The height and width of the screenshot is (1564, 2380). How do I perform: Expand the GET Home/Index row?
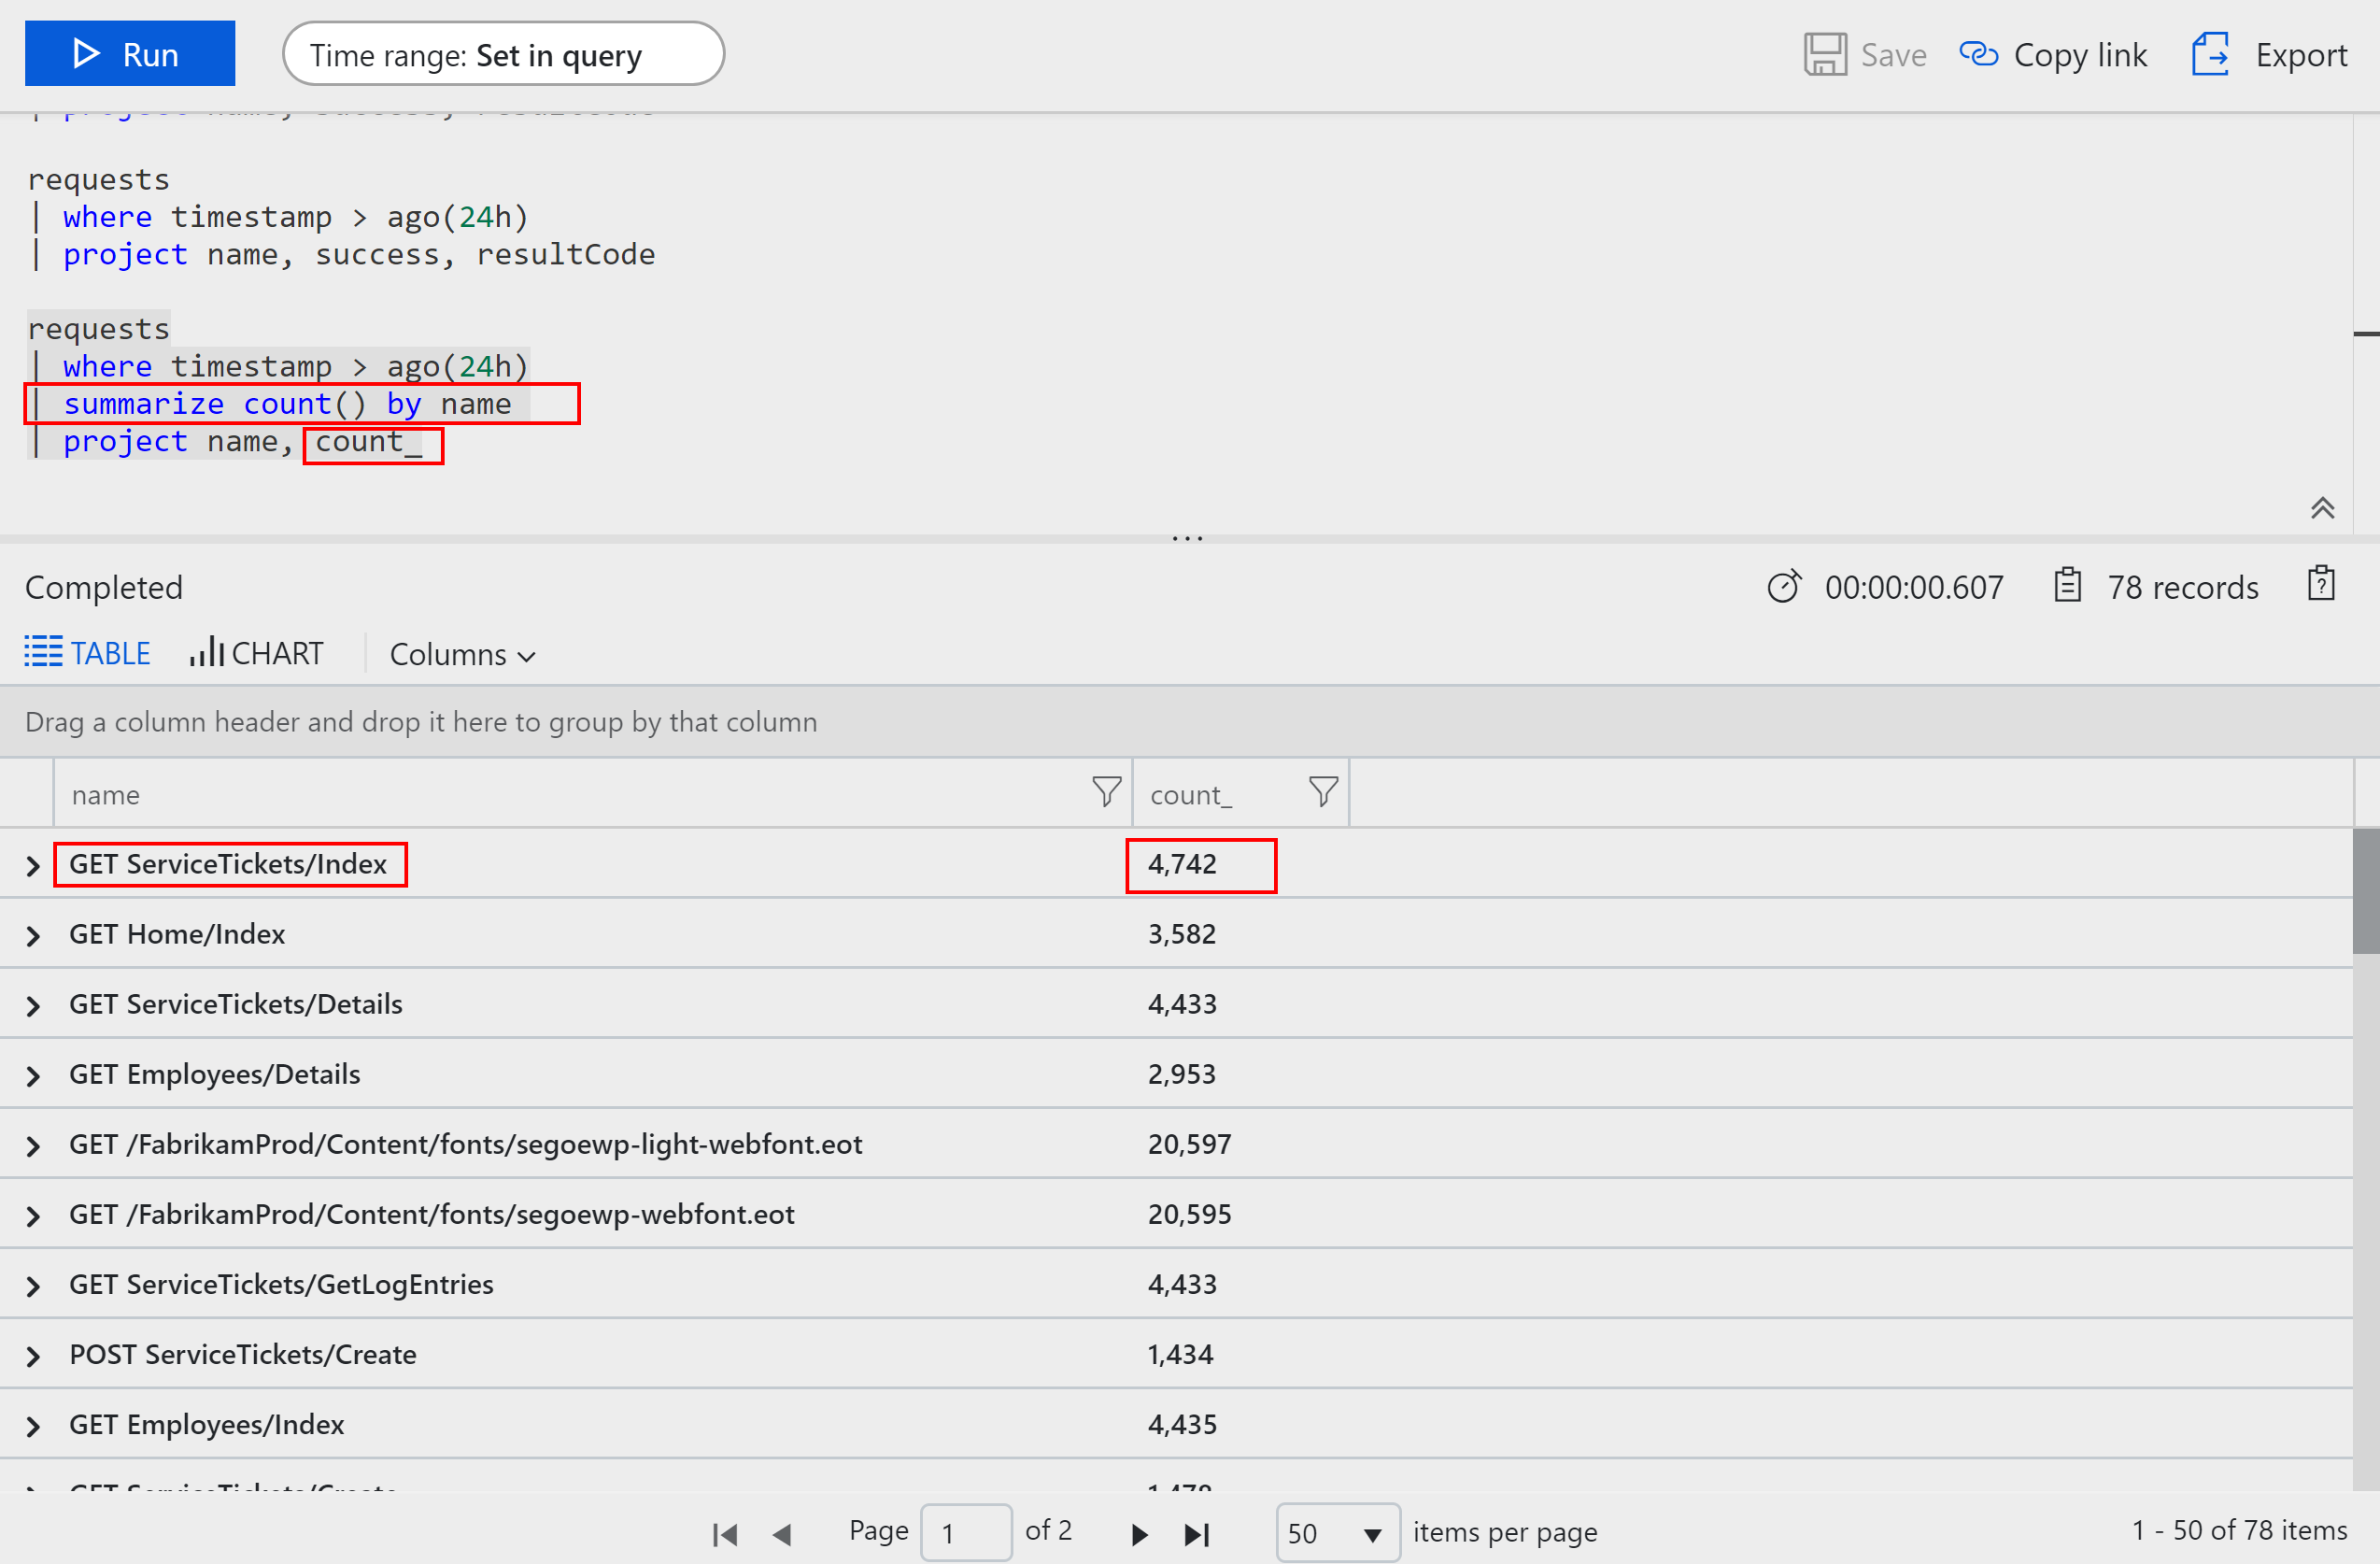[x=32, y=934]
